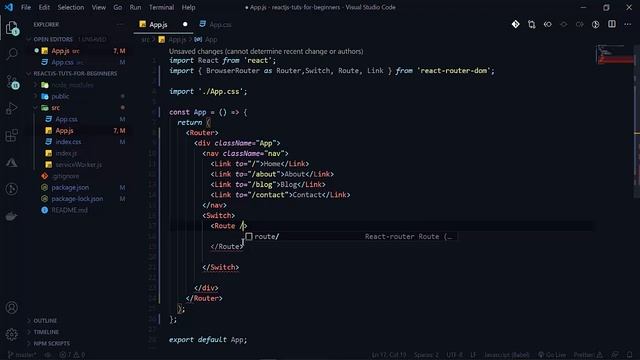Open the Source Control view
Viewport: 640px width, 360px height.
pyautogui.click(x=12, y=82)
